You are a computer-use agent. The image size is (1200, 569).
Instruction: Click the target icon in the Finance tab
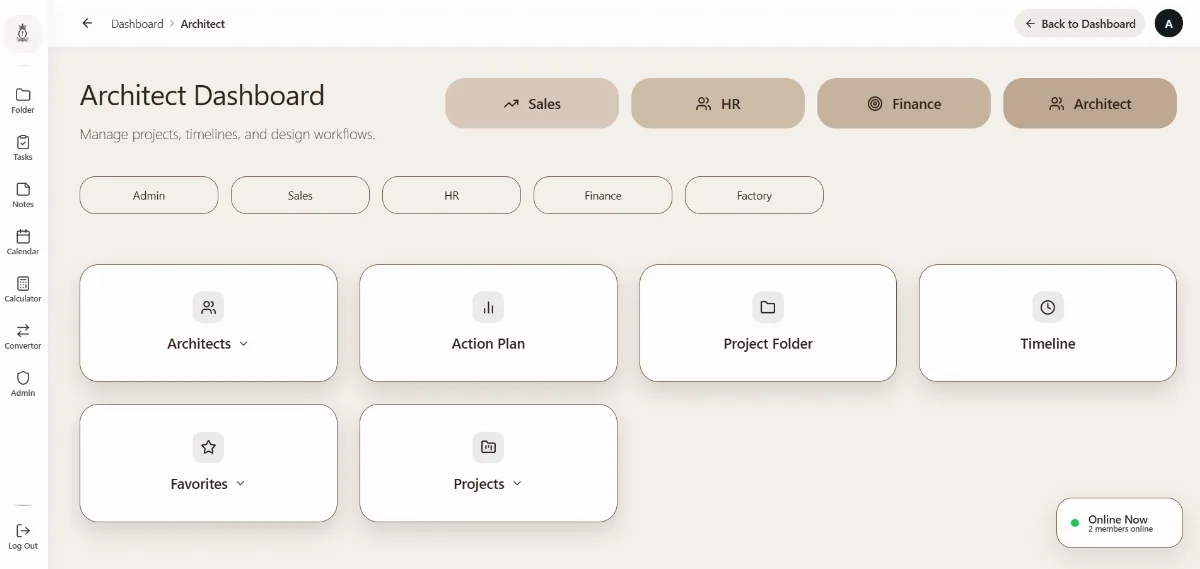875,104
